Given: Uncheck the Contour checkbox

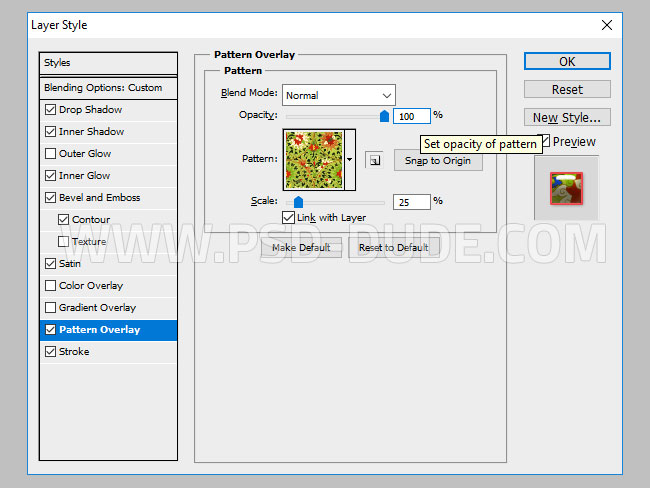Looking at the screenshot, I should (x=63, y=219).
